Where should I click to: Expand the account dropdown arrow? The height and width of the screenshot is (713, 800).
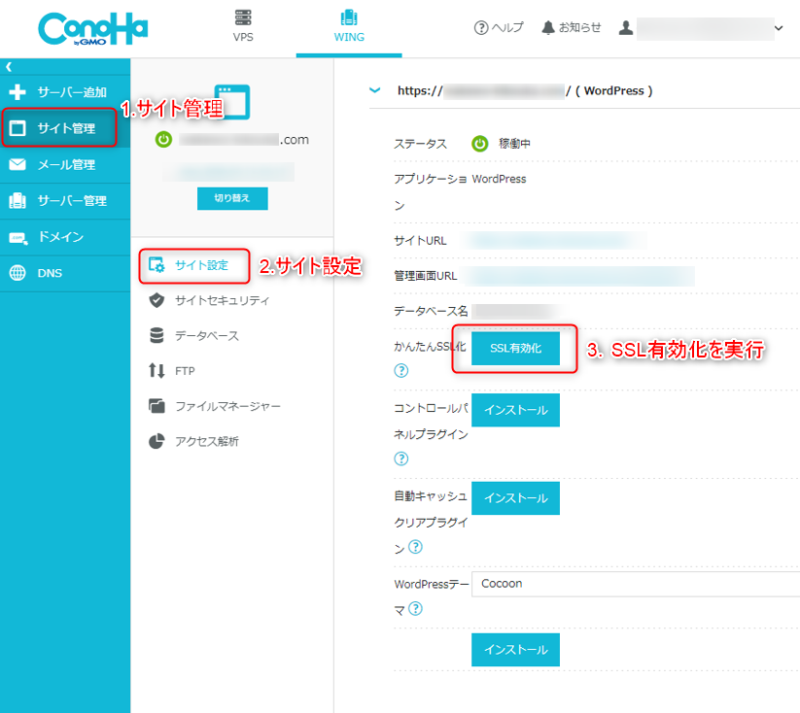click(778, 28)
